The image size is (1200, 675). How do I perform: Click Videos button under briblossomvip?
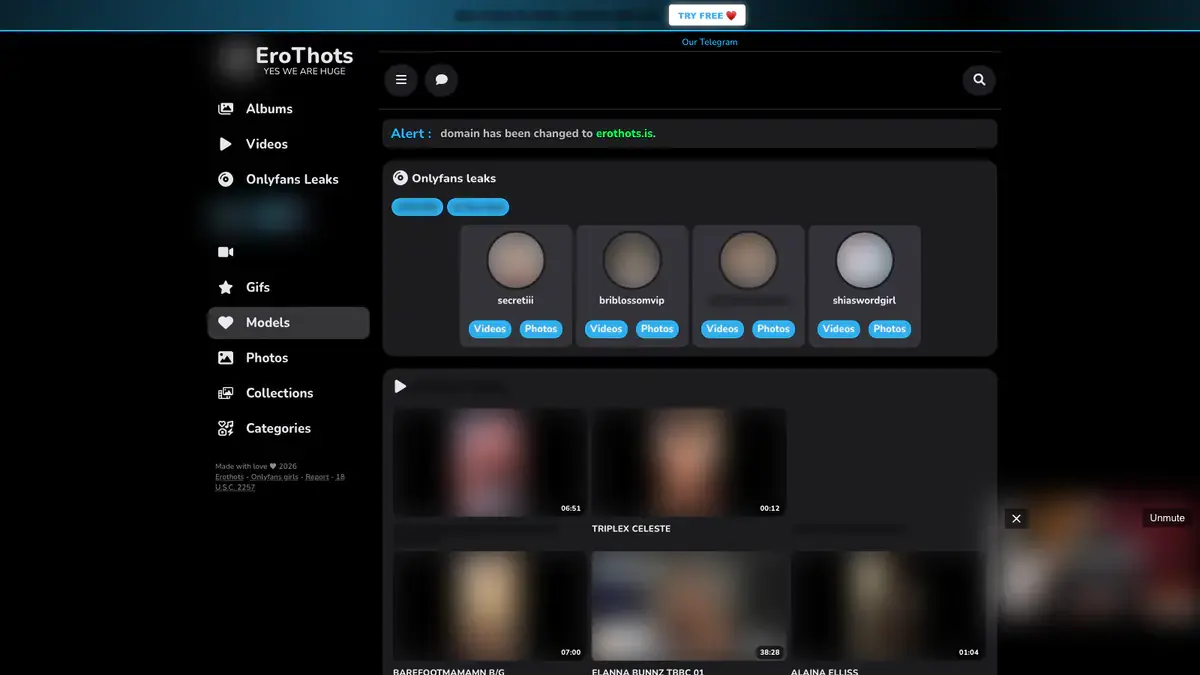click(x=606, y=329)
